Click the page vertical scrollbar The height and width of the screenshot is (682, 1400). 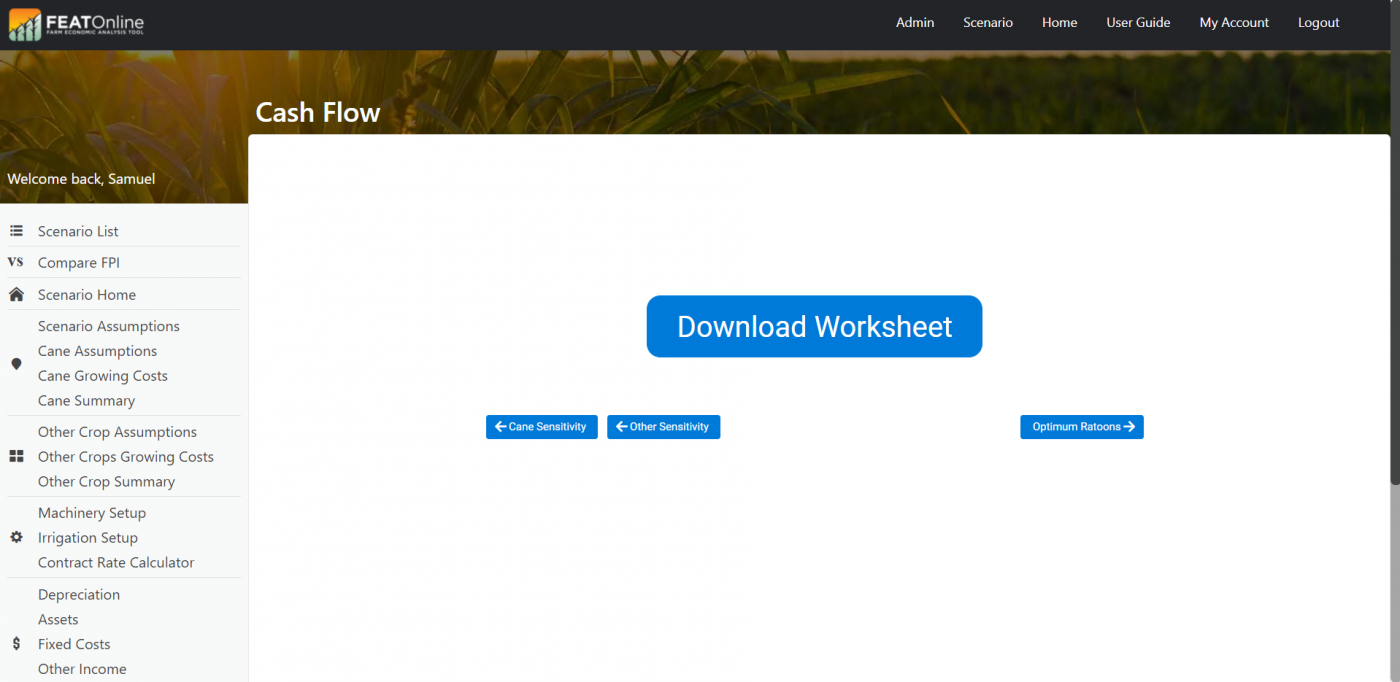1394,300
